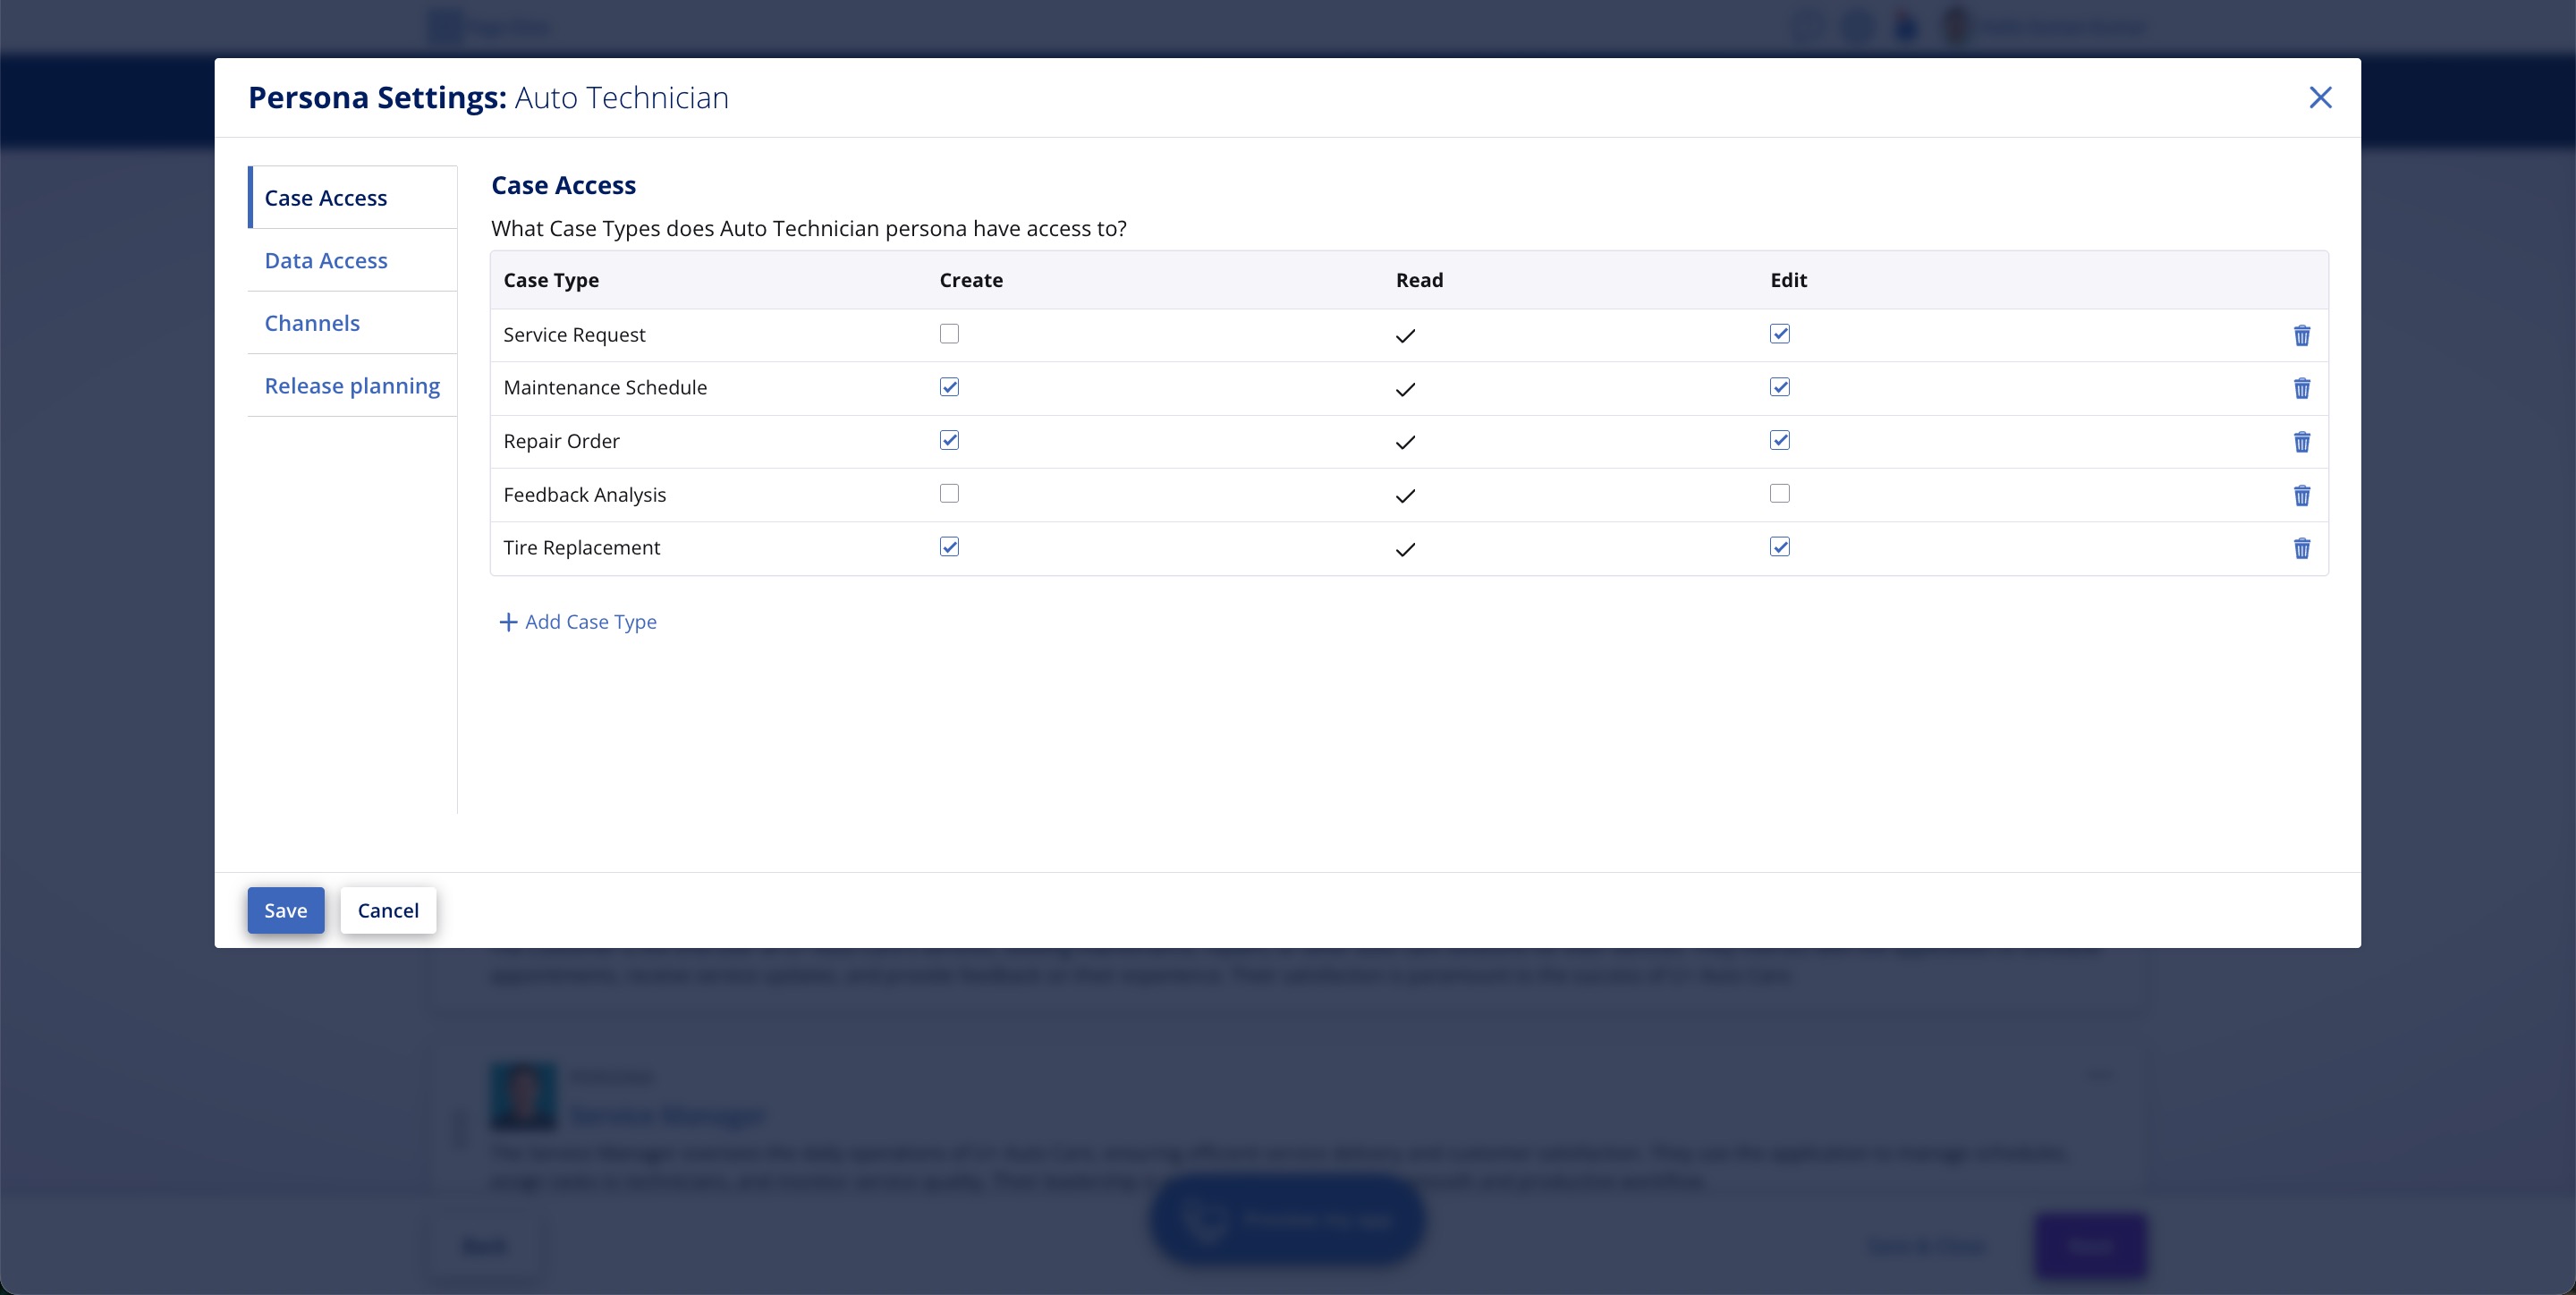
Task: Click trash icon for Tire Replacement
Action: click(2301, 548)
